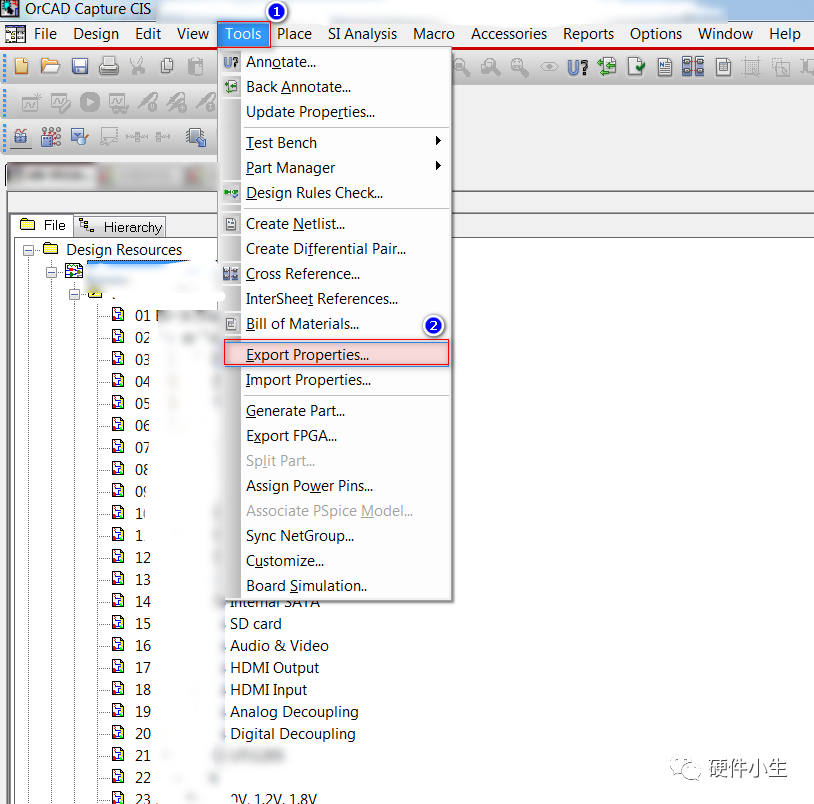This screenshot has height=804, width=814.
Task: Click the Back Annotate toolbar icon
Action: [x=607, y=67]
